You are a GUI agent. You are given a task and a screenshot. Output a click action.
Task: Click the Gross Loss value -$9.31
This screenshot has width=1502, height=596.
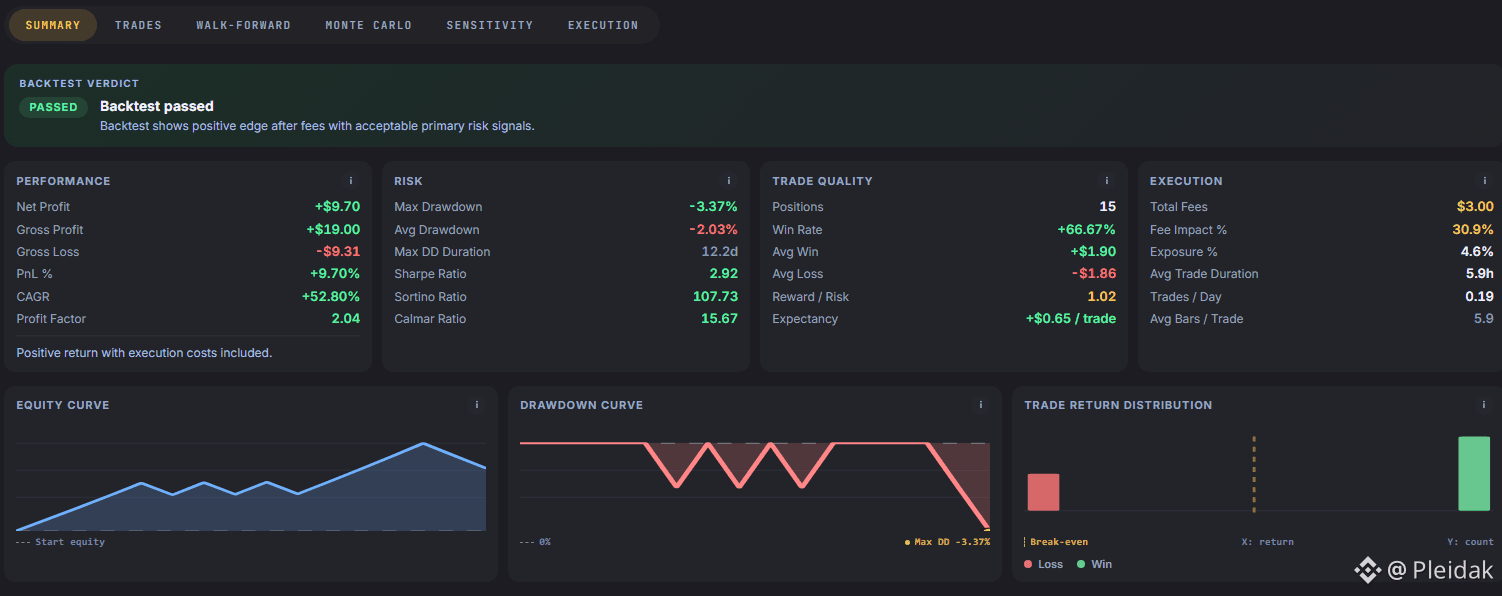[x=338, y=252]
